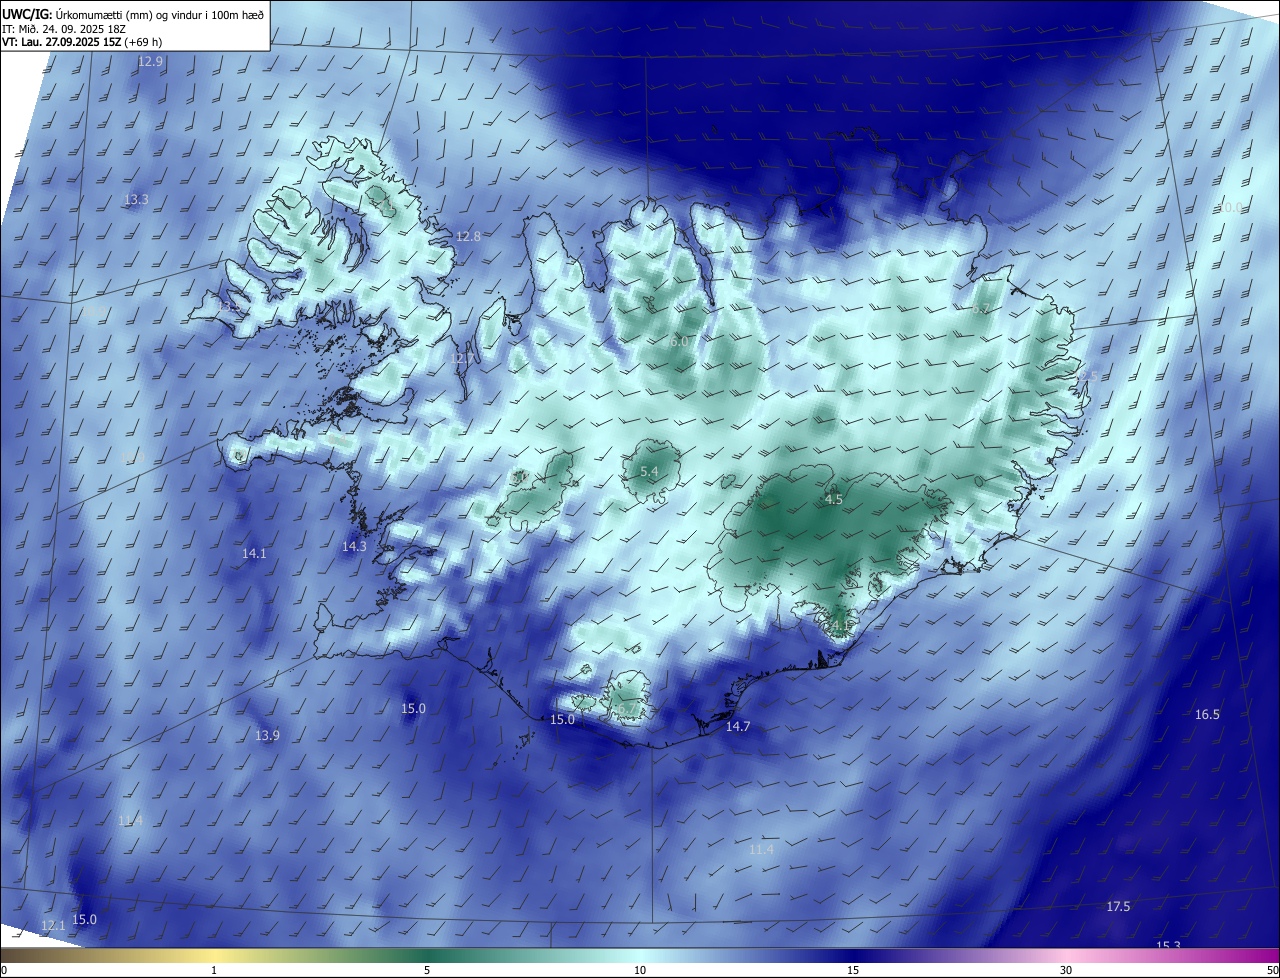The height and width of the screenshot is (978, 1280).
Task: Click the colour scale tick labelled 30
Action: [x=1066, y=970]
